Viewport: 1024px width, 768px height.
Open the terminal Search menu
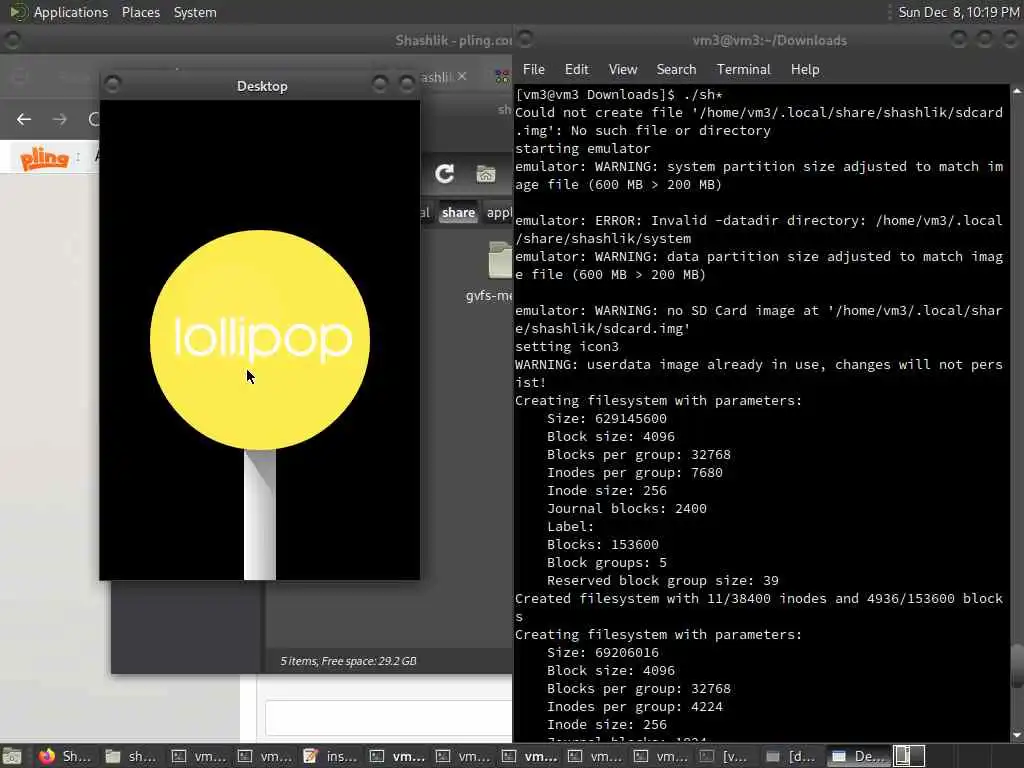click(676, 69)
